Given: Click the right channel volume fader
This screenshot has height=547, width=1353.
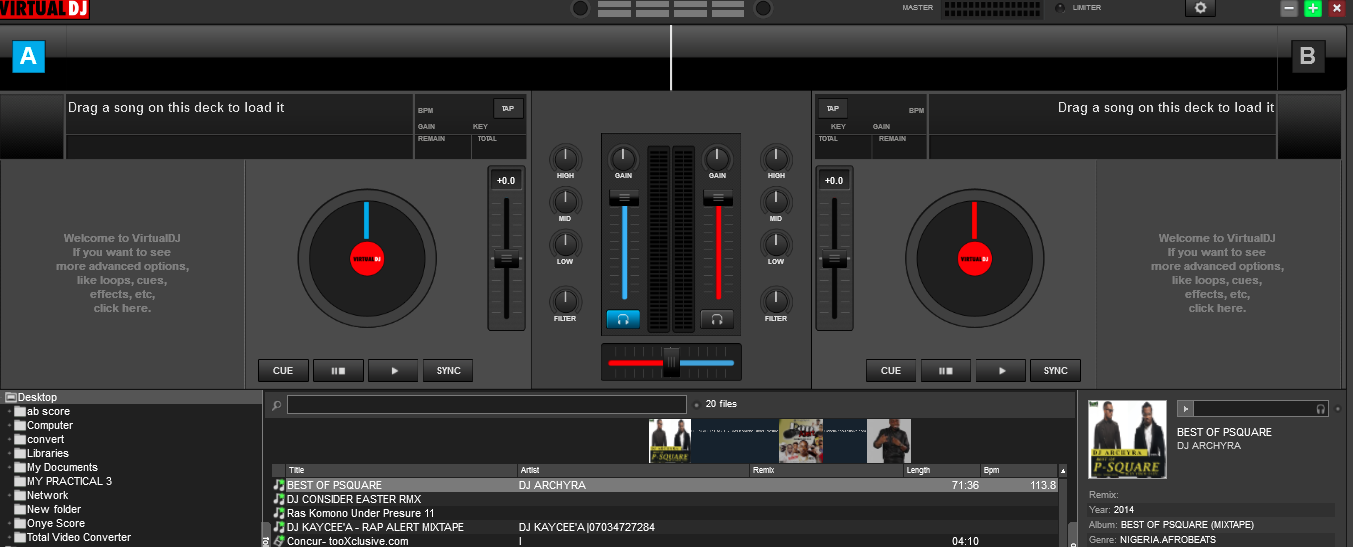Looking at the screenshot, I should [x=717, y=199].
